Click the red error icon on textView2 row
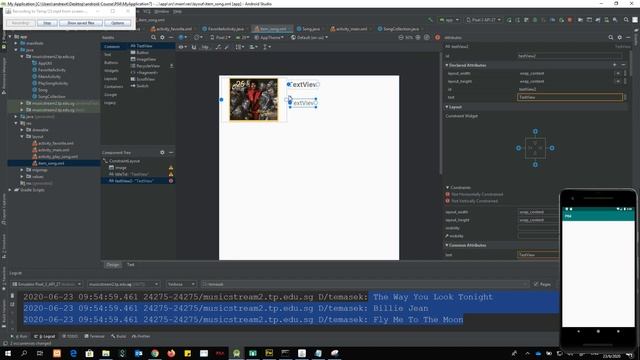640x360 pixels. 171,181
